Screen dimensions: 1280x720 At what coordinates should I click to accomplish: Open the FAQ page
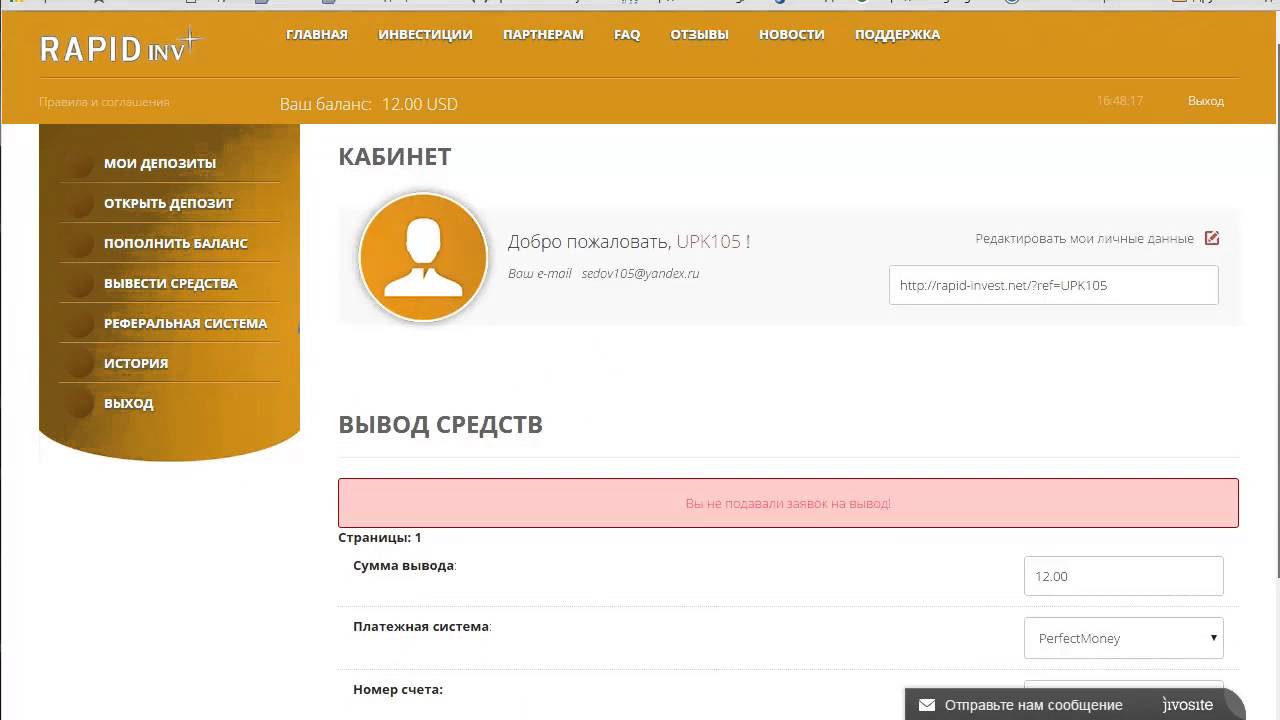pos(627,34)
